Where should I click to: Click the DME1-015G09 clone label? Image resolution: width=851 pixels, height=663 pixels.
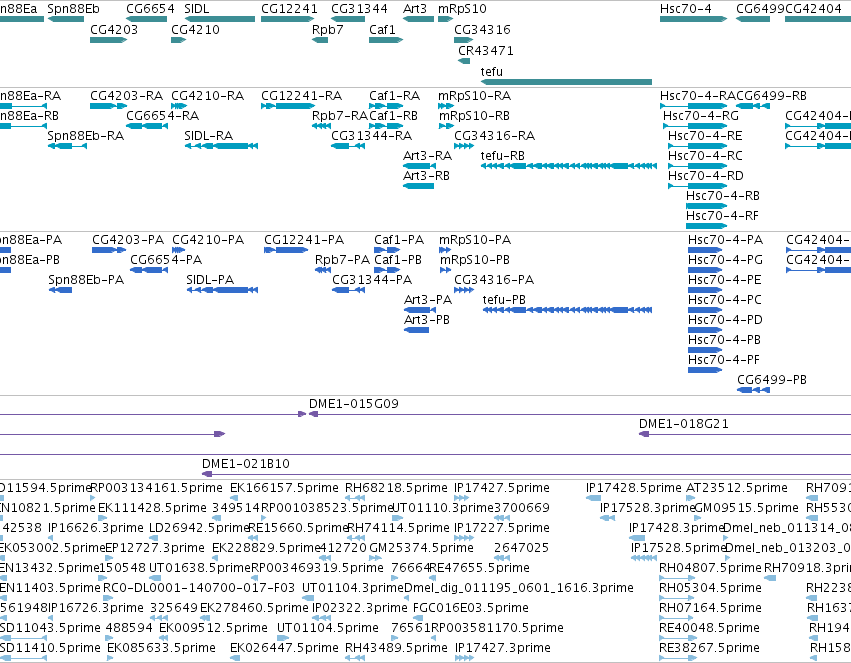[x=354, y=404]
